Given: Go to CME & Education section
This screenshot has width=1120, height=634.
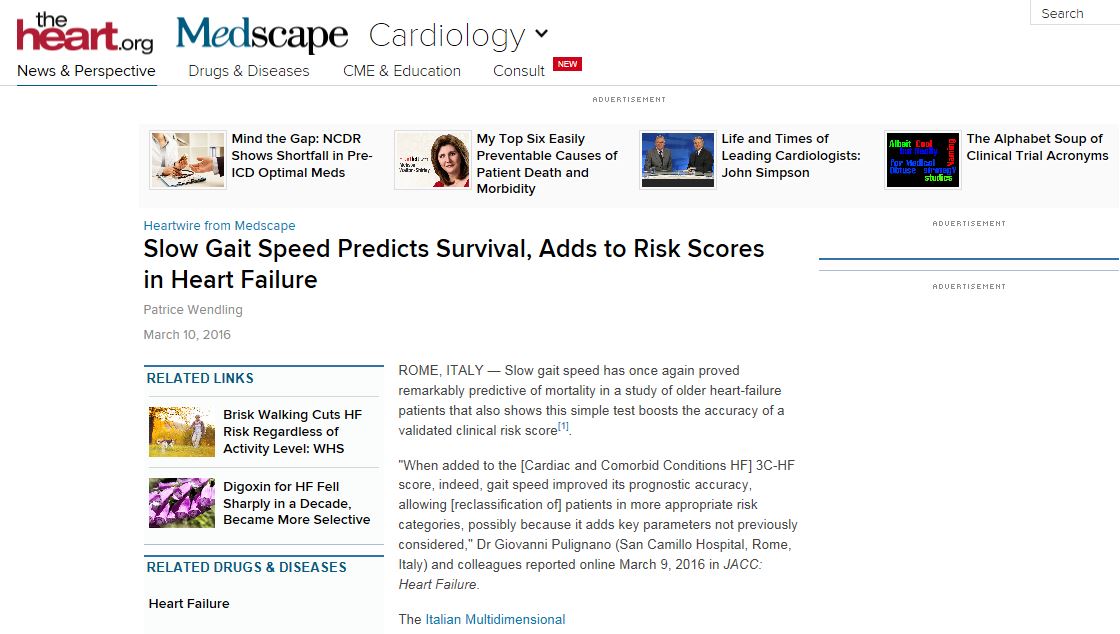Looking at the screenshot, I should point(401,71).
